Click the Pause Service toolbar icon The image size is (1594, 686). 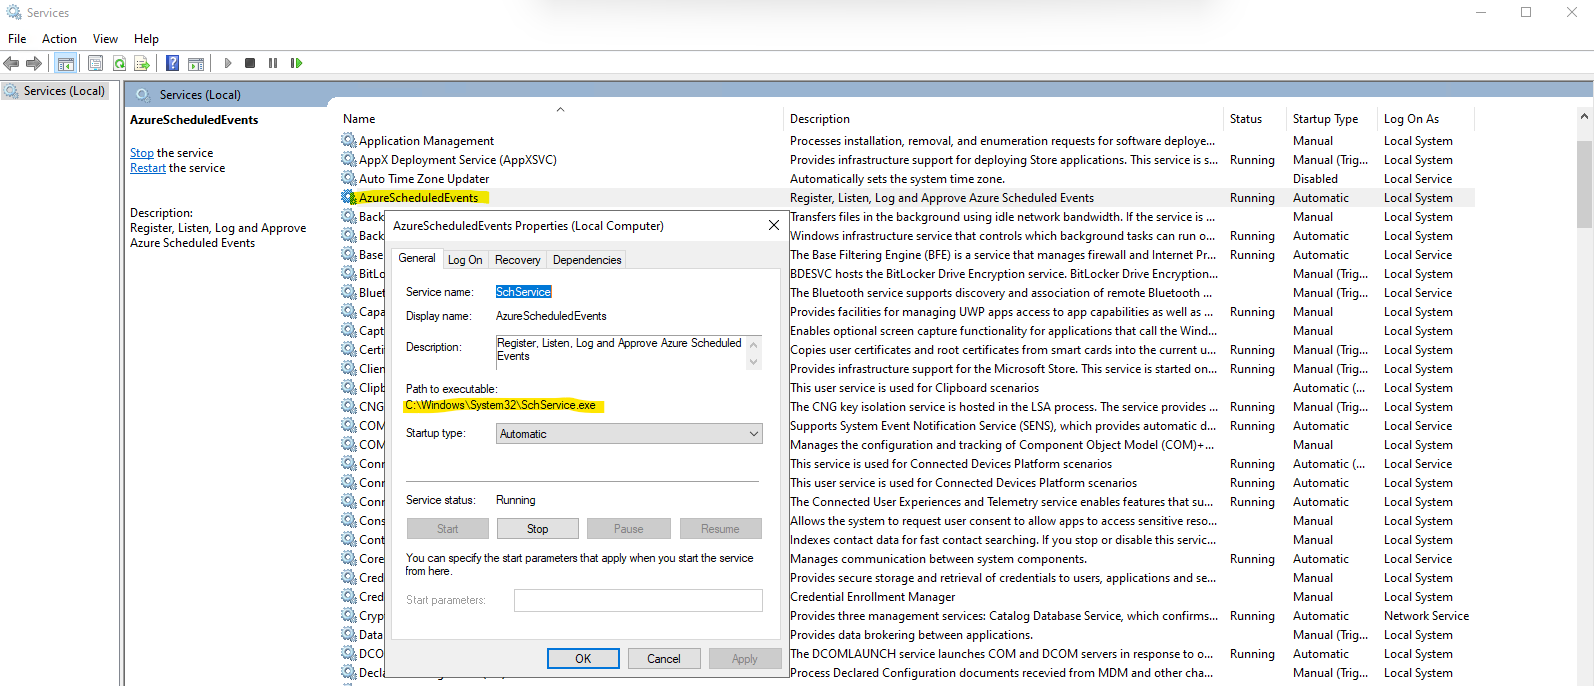273,63
